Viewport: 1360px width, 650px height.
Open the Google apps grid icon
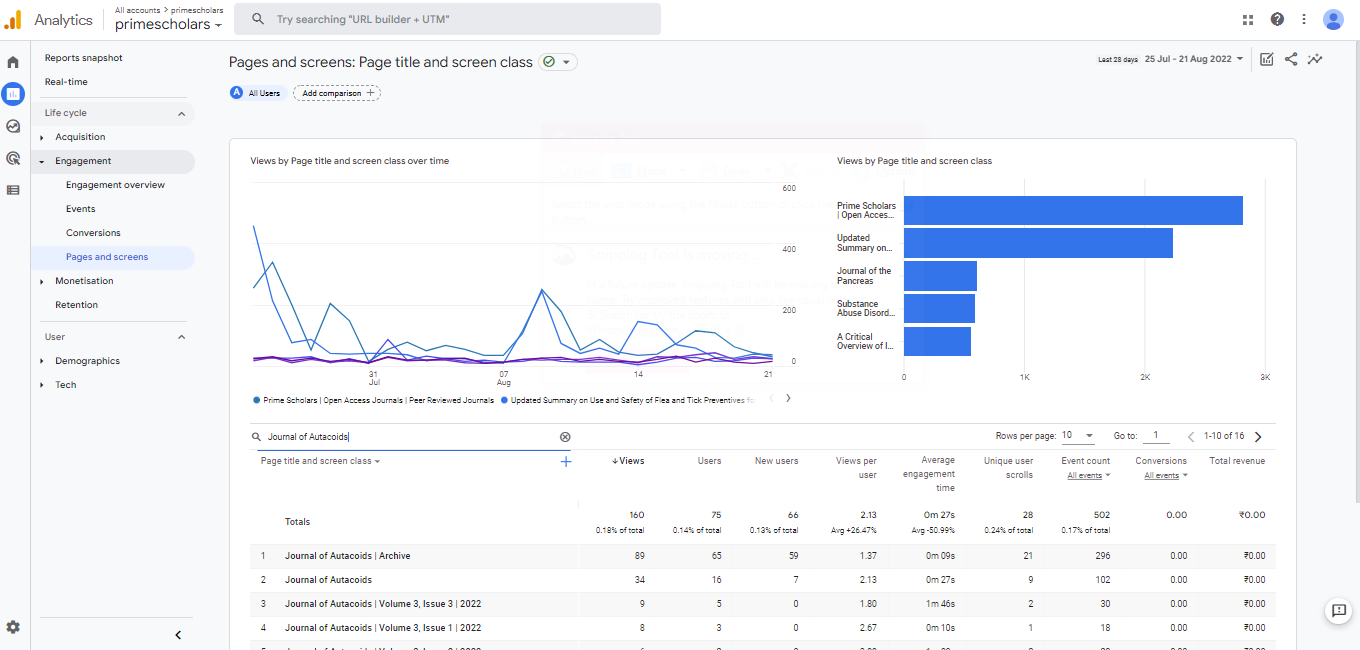[x=1248, y=19]
